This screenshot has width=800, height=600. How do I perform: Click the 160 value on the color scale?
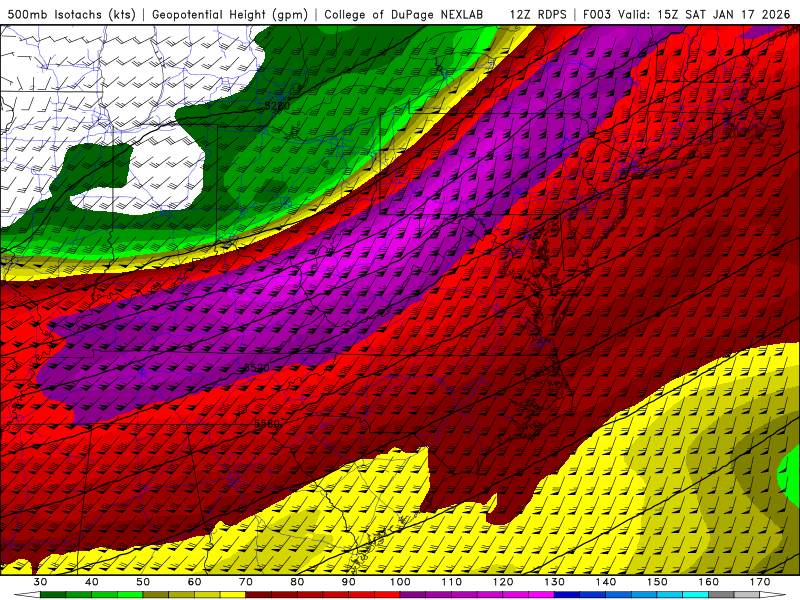click(x=709, y=582)
